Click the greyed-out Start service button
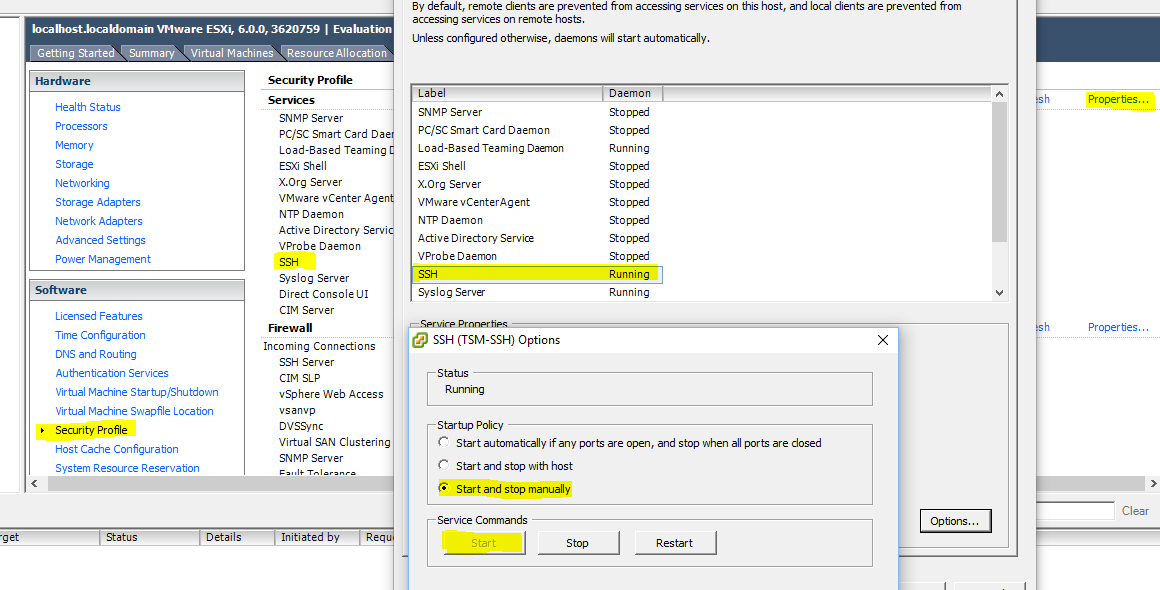Screen dimensions: 1160x590 (x=484, y=543)
